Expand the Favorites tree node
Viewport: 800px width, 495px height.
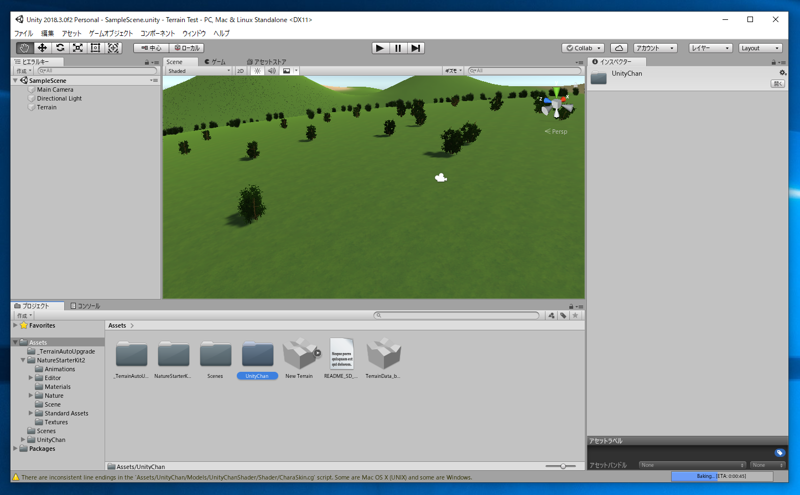(15, 325)
